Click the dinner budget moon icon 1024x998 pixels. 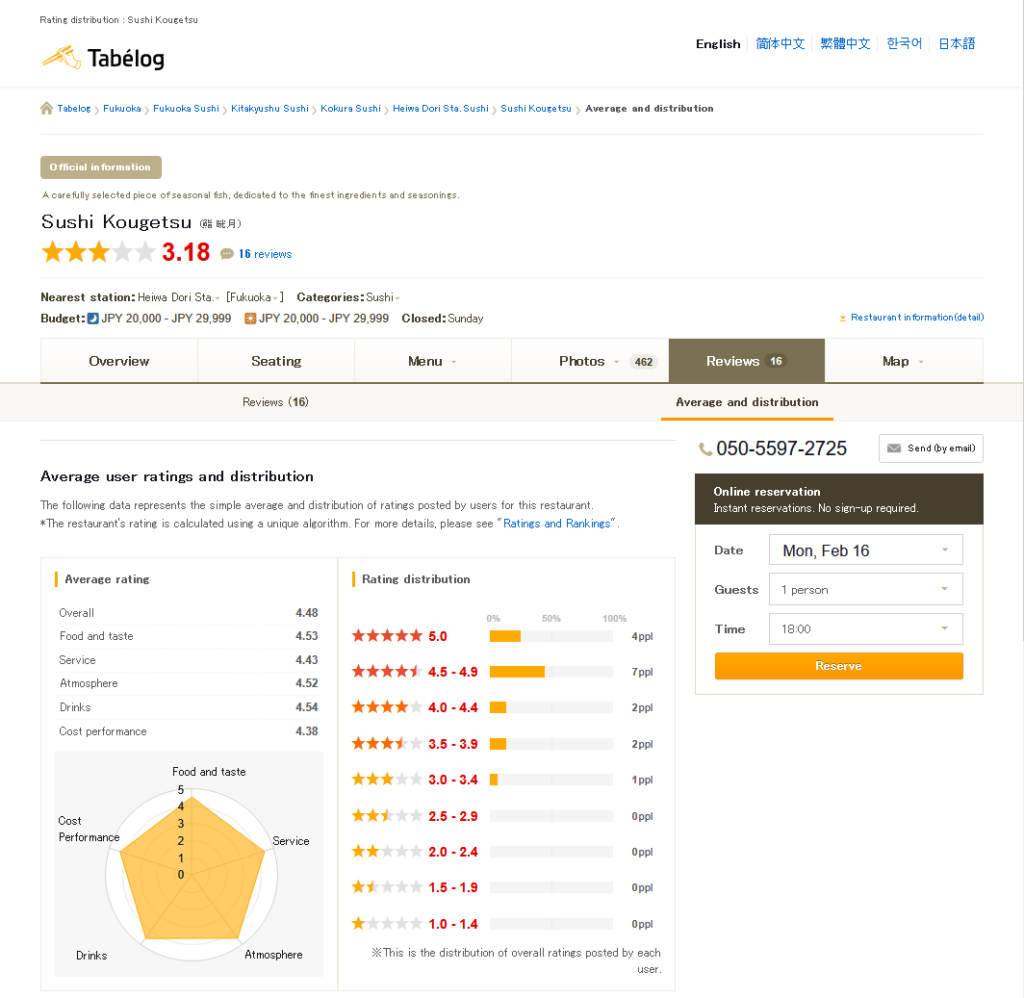[x=93, y=318]
